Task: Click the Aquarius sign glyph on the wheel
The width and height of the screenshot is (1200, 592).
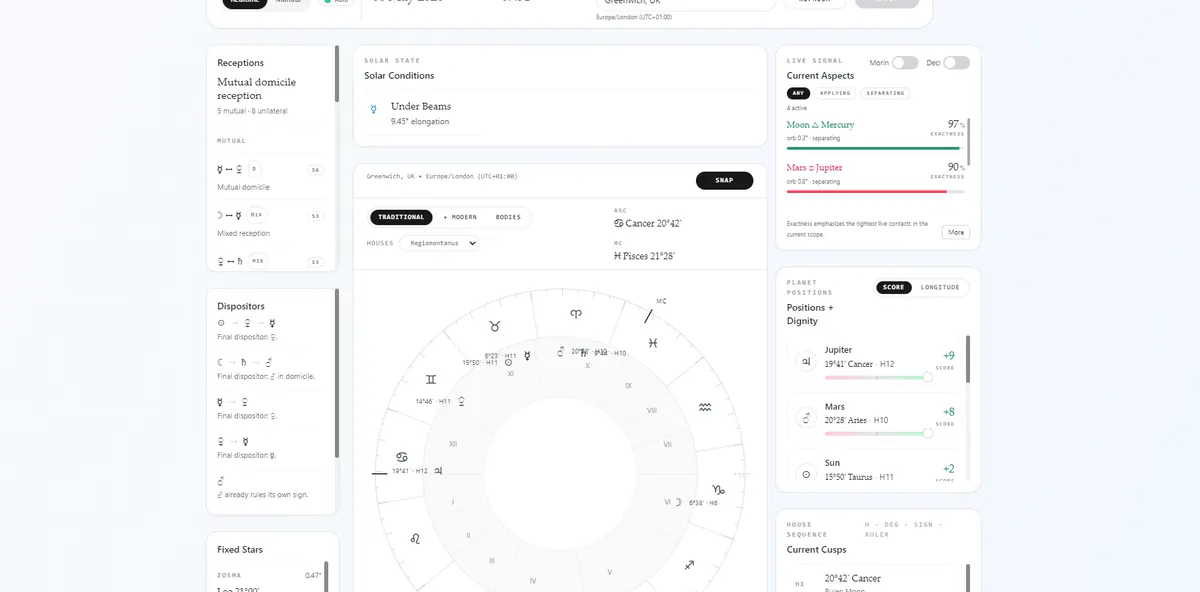Action: [705, 408]
